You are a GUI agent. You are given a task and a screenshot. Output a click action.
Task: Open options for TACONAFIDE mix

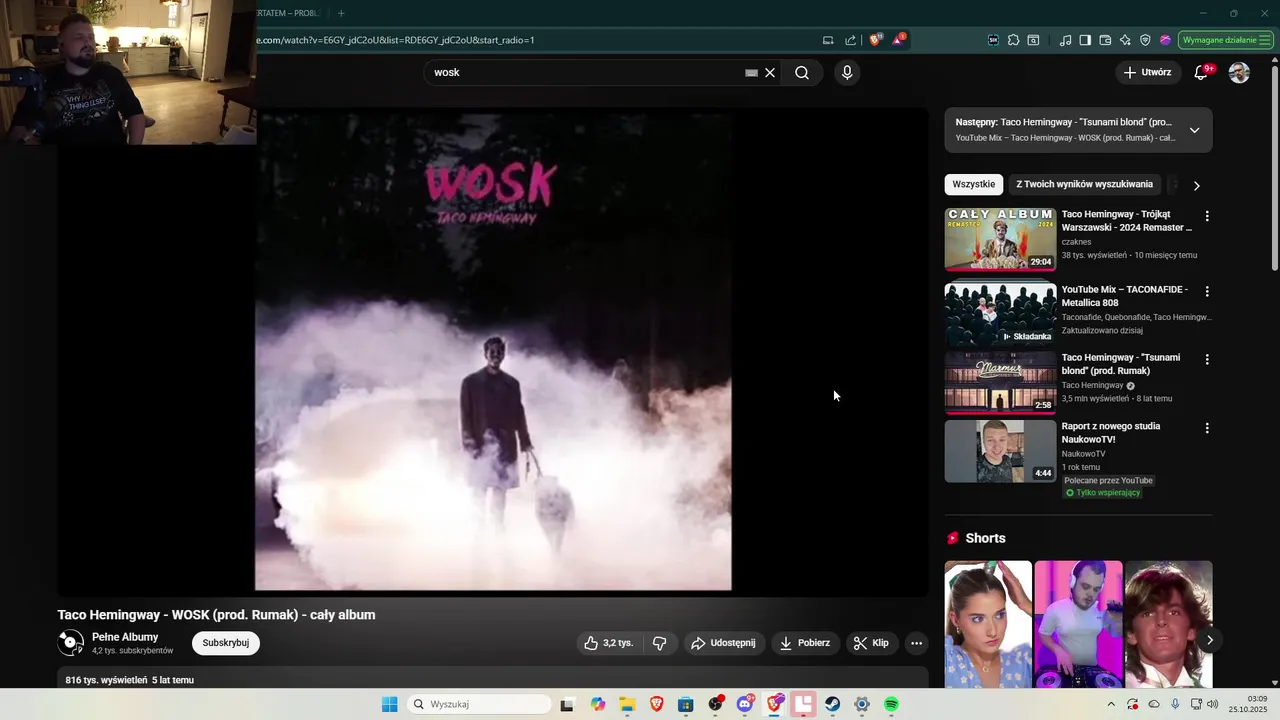click(x=1207, y=292)
